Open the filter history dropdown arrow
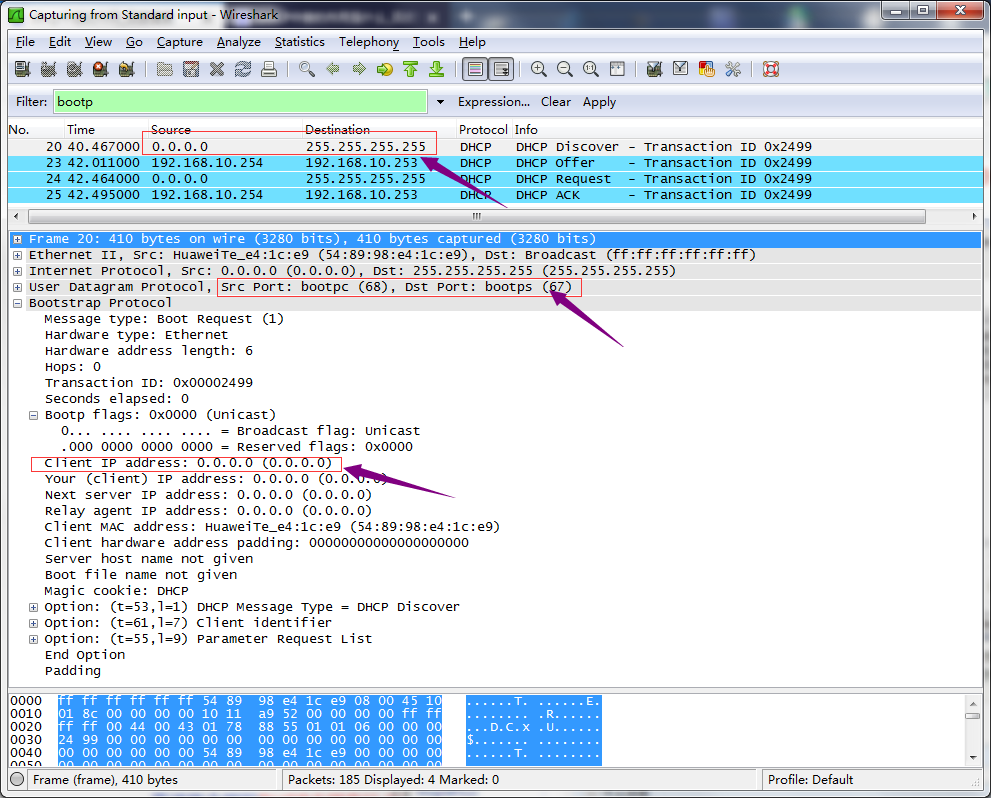The image size is (991, 798). (441, 102)
